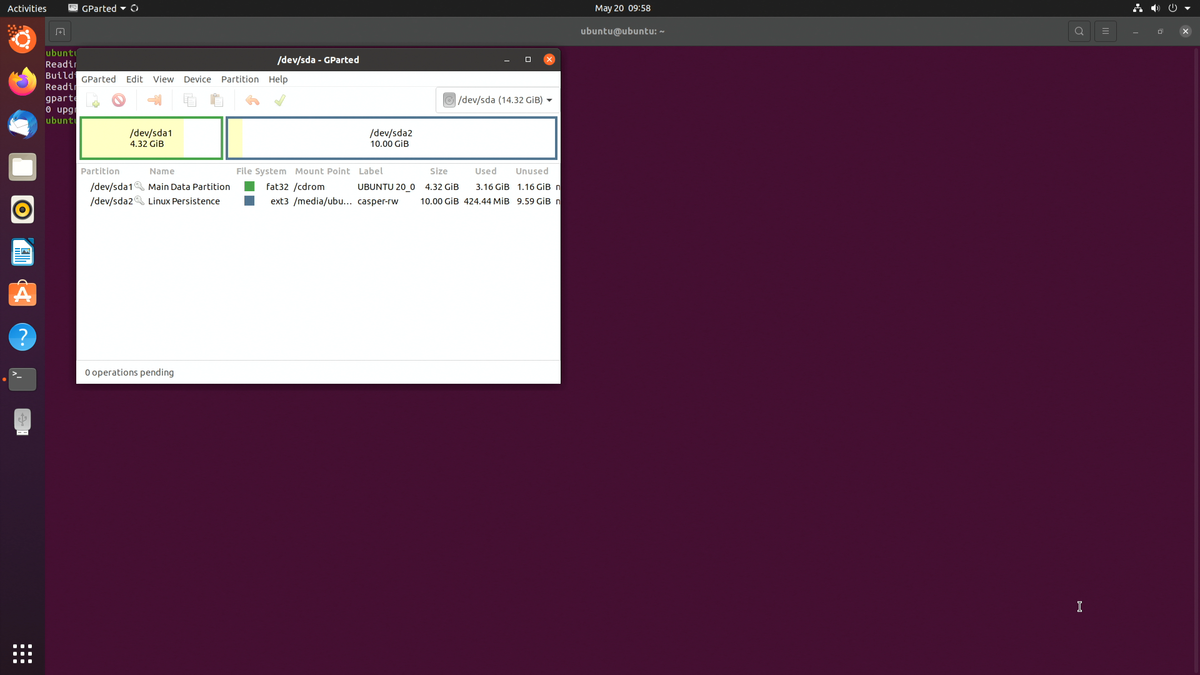Click the New partition toolbar icon
Viewport: 1200px width, 675px height.
click(x=93, y=100)
